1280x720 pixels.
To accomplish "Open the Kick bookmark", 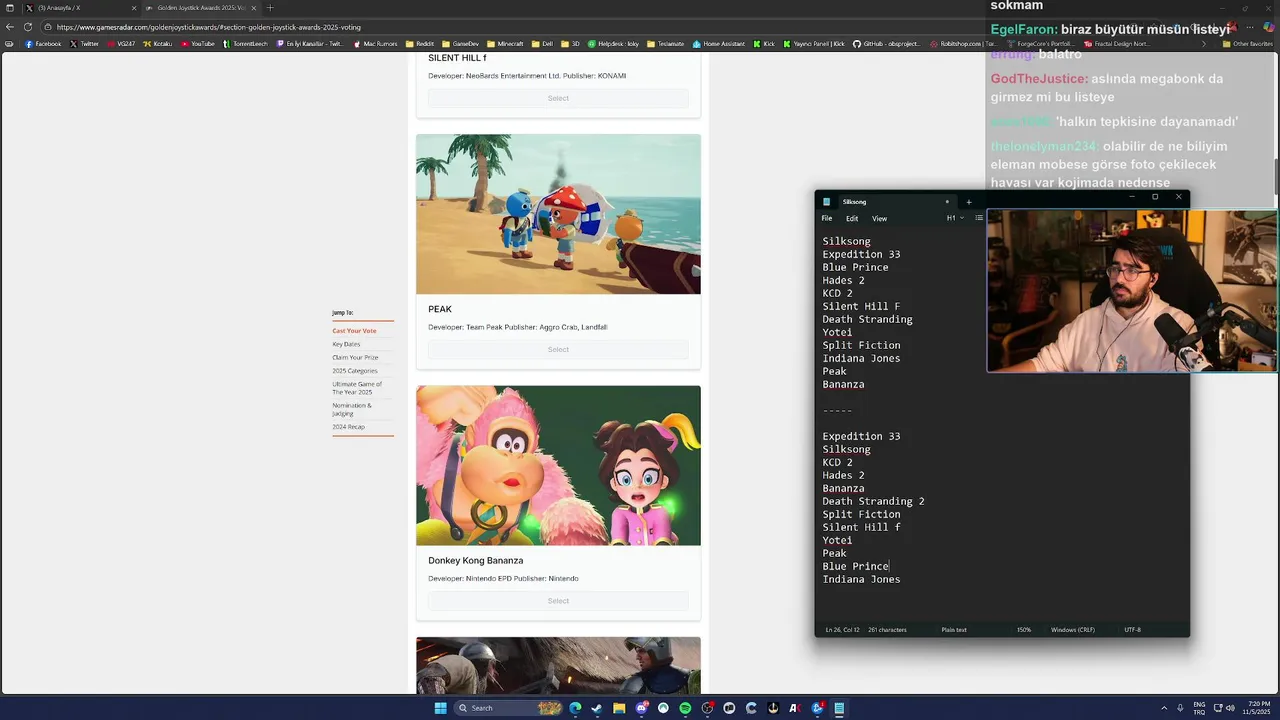I will pyautogui.click(x=764, y=44).
